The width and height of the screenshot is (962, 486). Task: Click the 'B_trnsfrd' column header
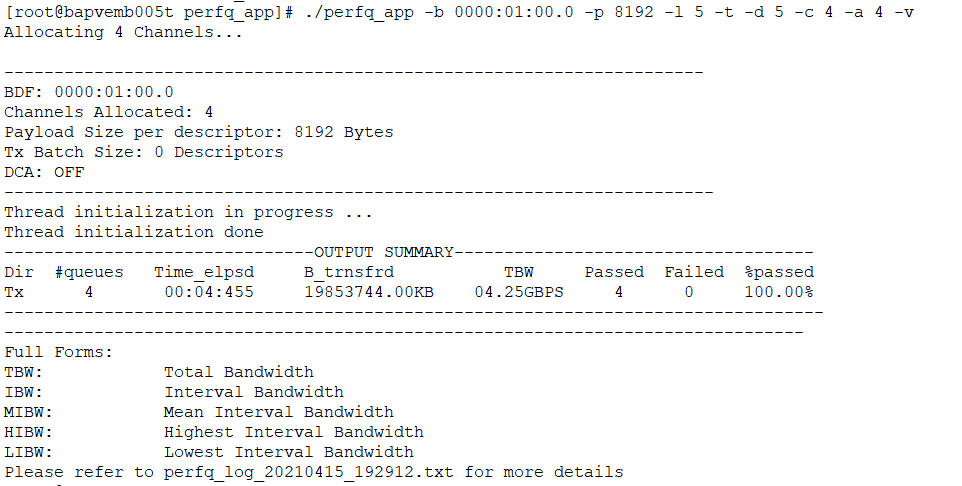348,272
